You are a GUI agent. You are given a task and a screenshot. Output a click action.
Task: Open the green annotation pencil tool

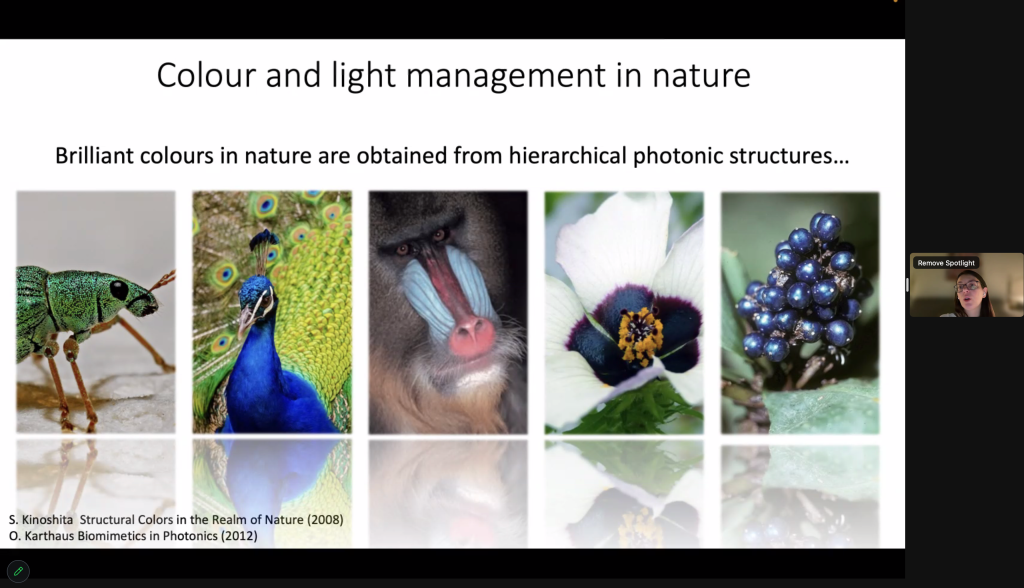pyautogui.click(x=18, y=571)
